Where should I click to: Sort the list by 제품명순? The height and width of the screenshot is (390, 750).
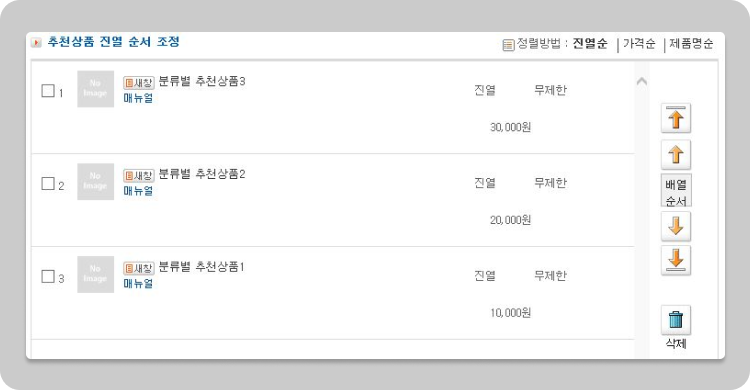[x=691, y=44]
